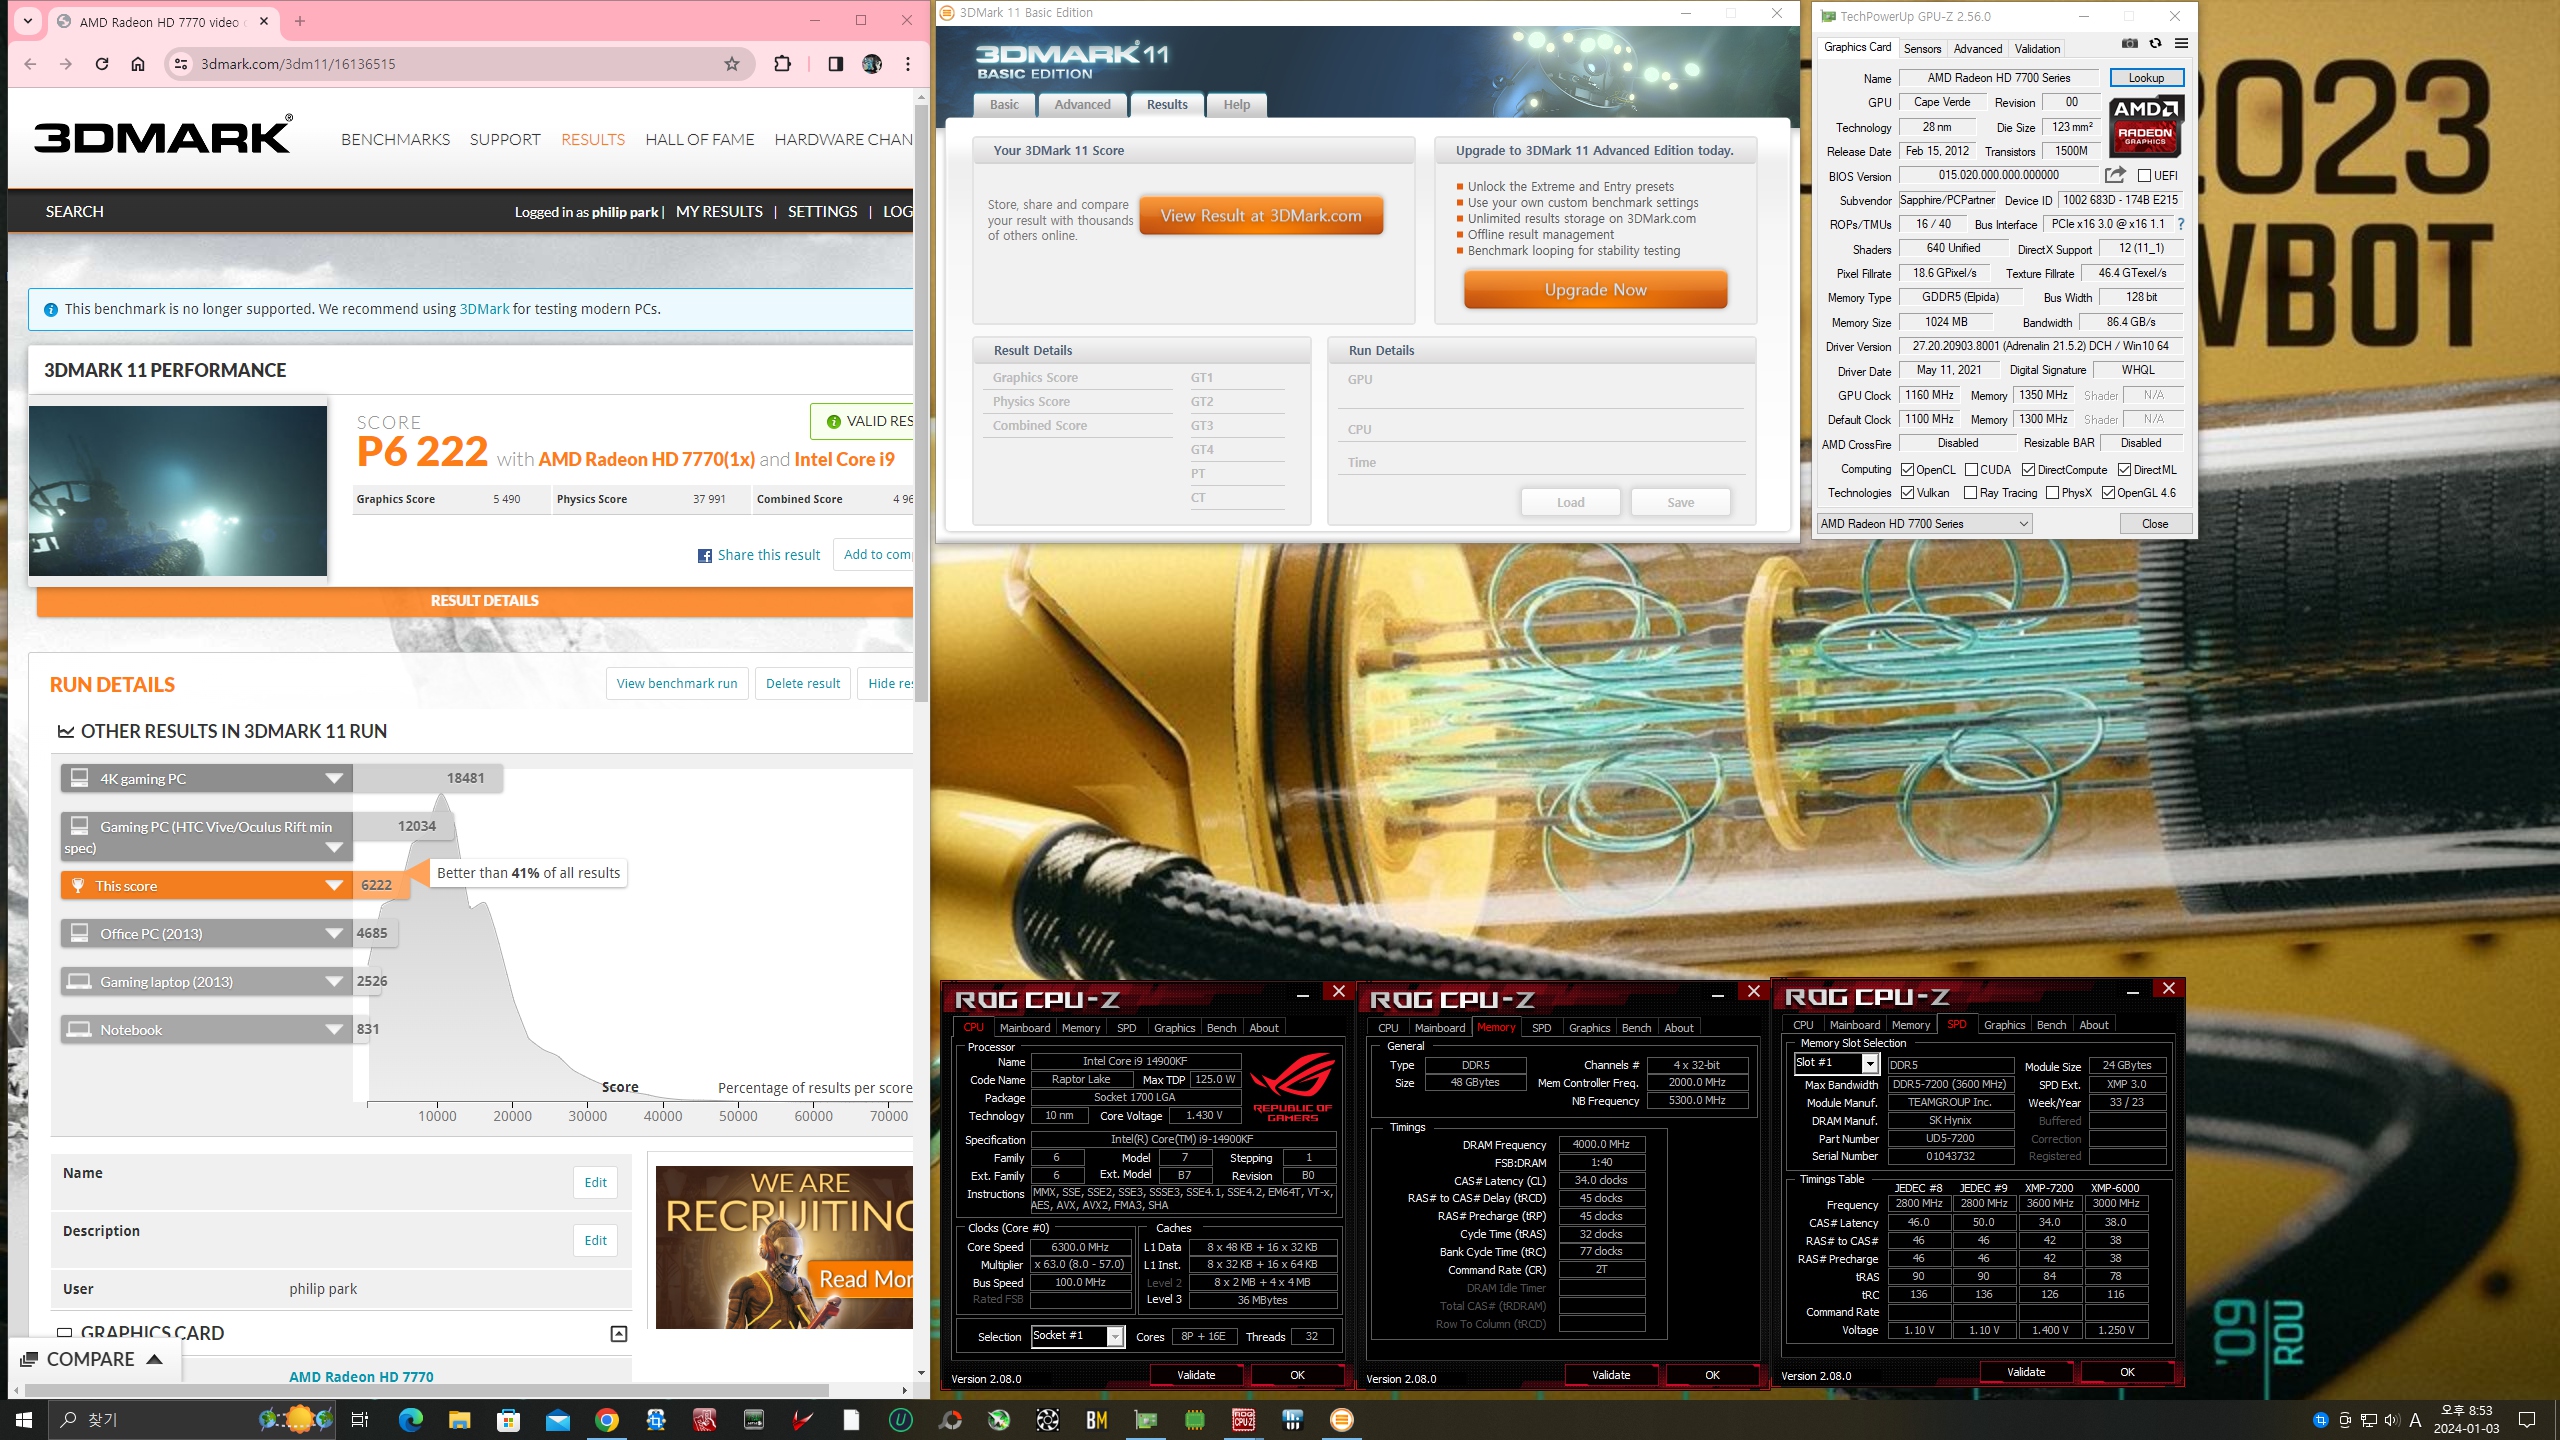Bookmark this page with the star icon
The height and width of the screenshot is (1440, 2560).
point(732,64)
